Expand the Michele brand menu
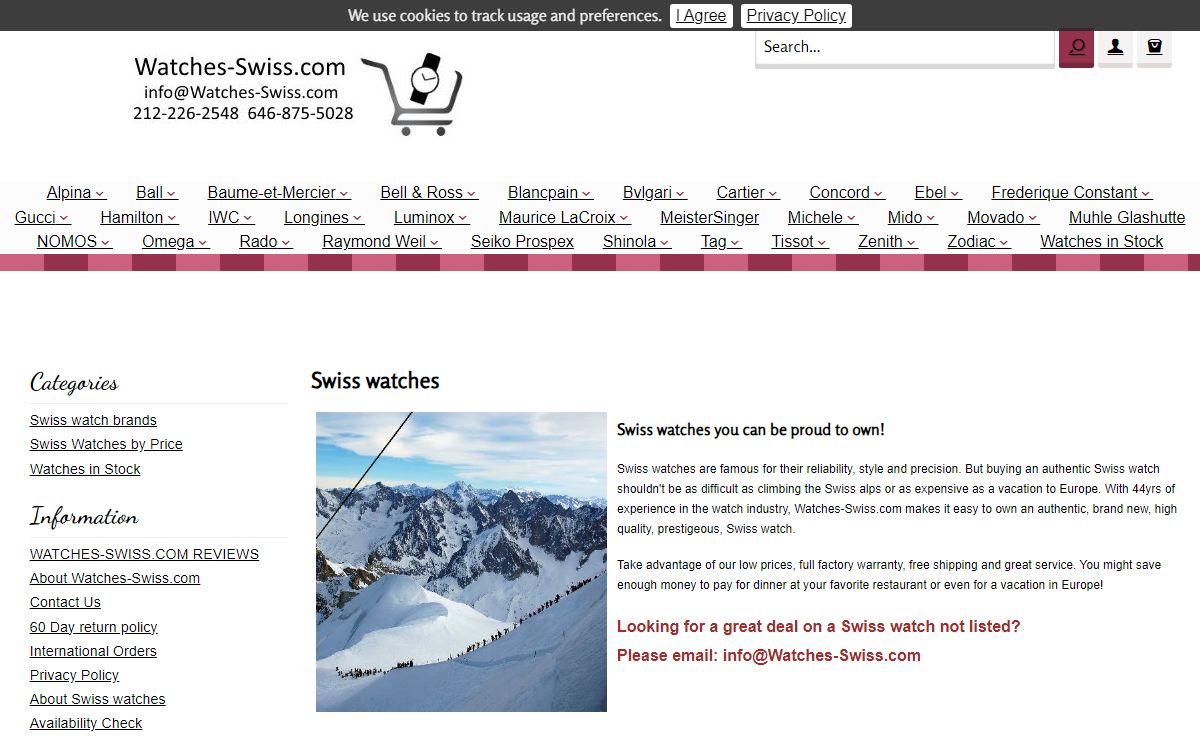Image resolution: width=1200 pixels, height=740 pixels. 823,217
